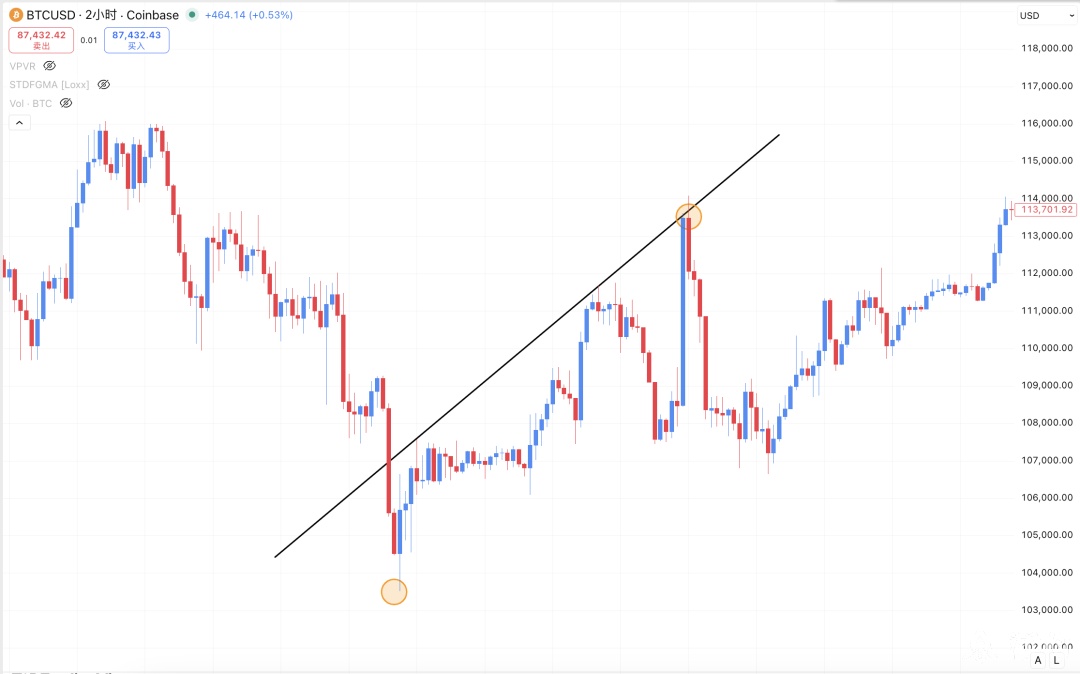Select the orange circle marker at chart low
The image size is (1080, 674).
coord(394,592)
